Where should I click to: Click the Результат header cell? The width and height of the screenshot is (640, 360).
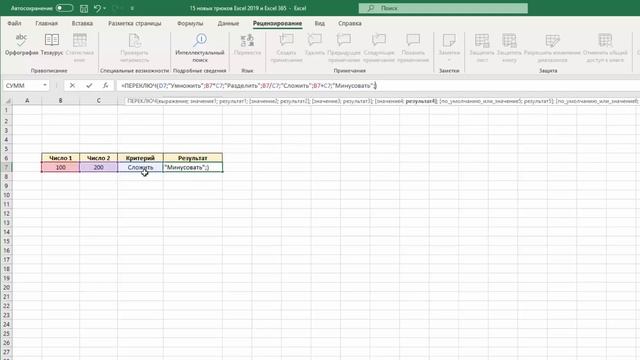pos(193,158)
